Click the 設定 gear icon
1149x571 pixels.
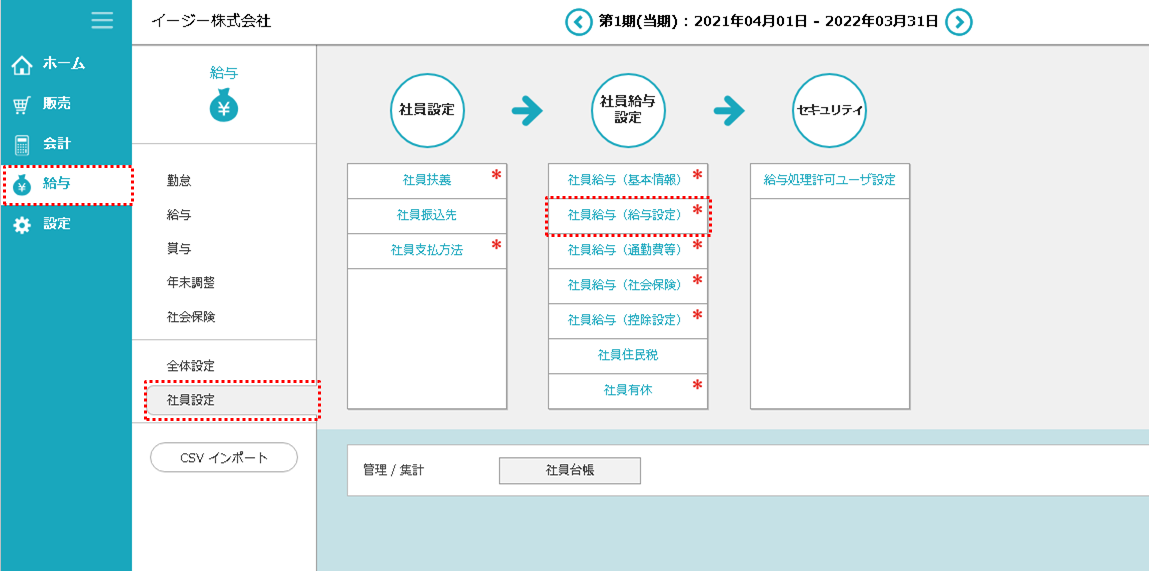pos(22,225)
